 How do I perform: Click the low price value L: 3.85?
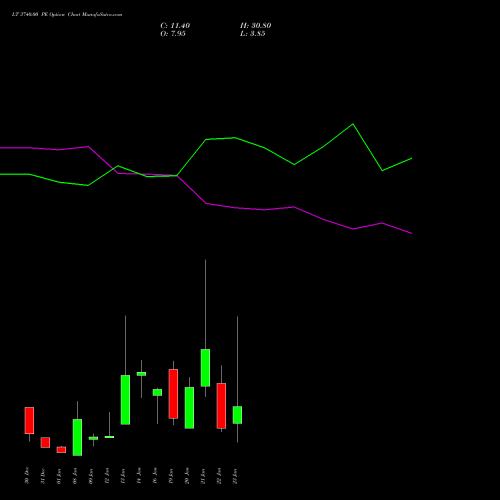coord(252,34)
